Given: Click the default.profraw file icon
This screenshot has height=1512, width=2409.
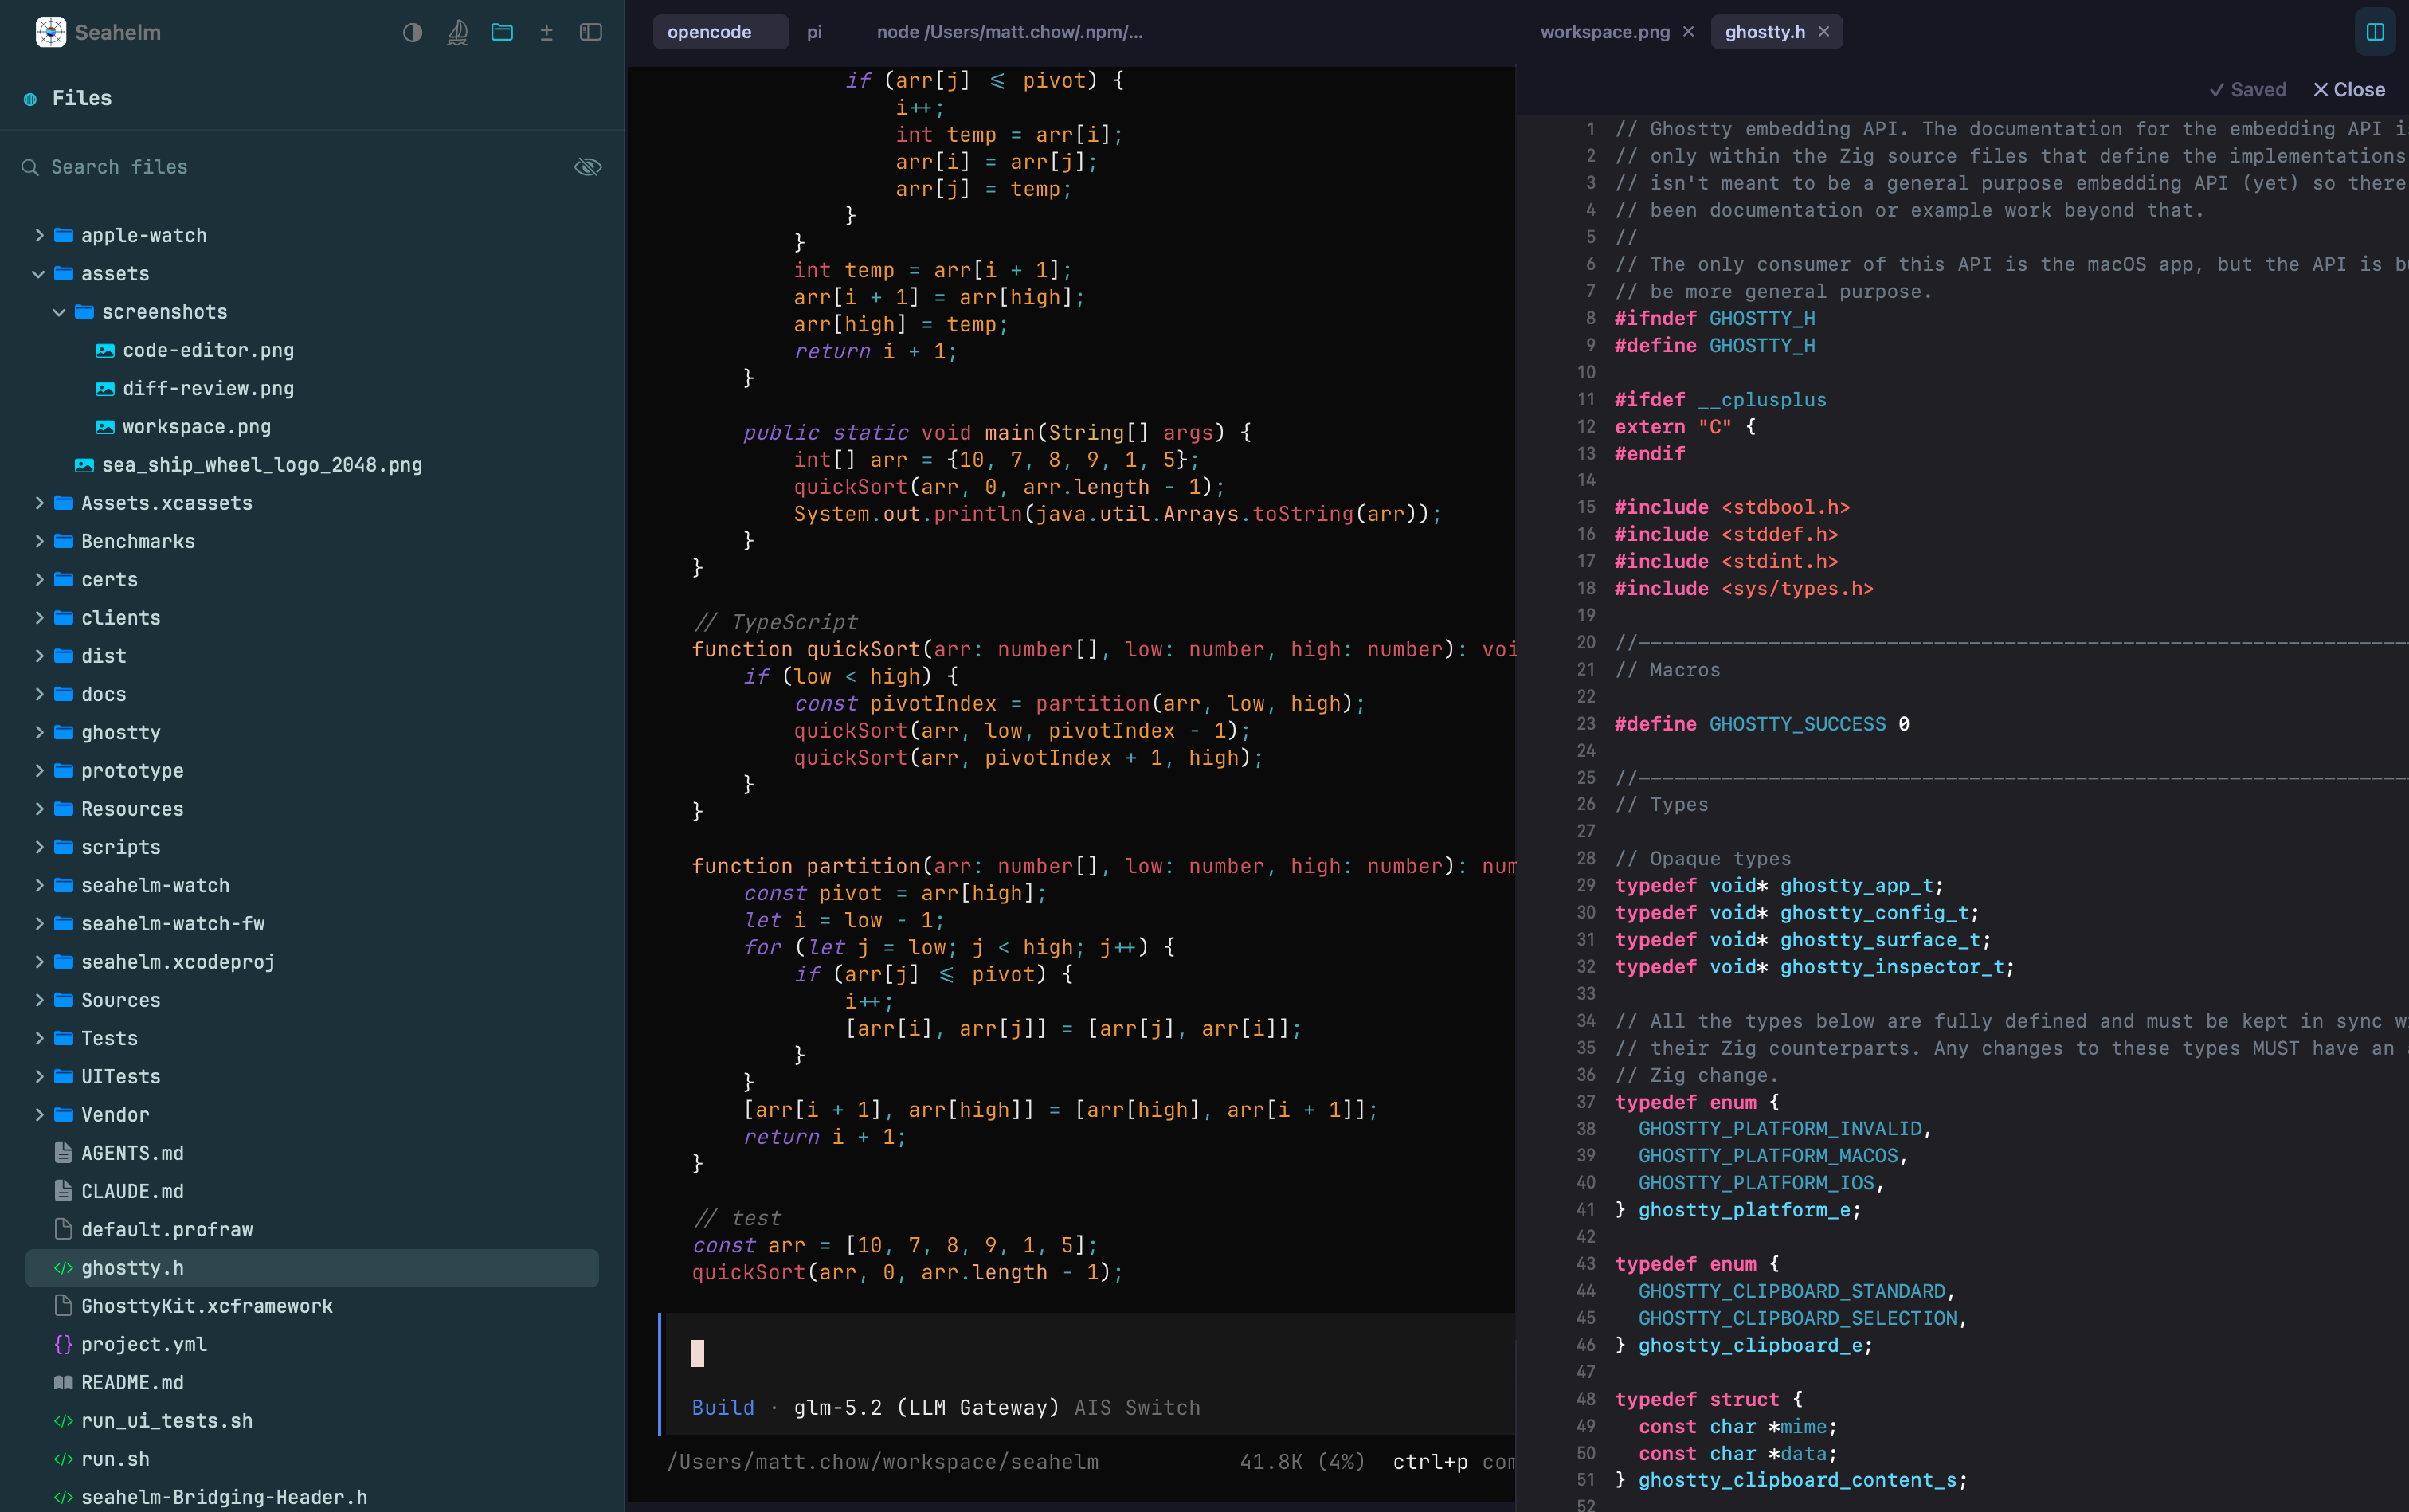Looking at the screenshot, I should tap(63, 1229).
